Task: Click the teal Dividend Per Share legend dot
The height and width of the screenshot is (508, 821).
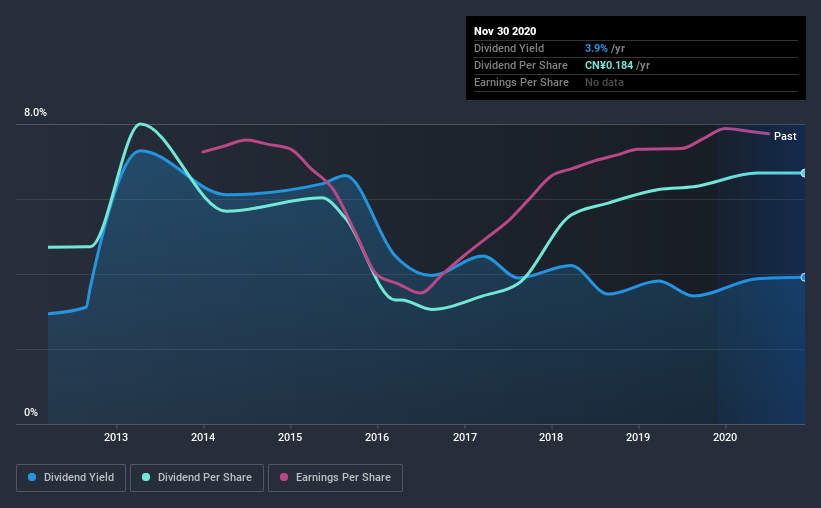Action: tap(146, 477)
